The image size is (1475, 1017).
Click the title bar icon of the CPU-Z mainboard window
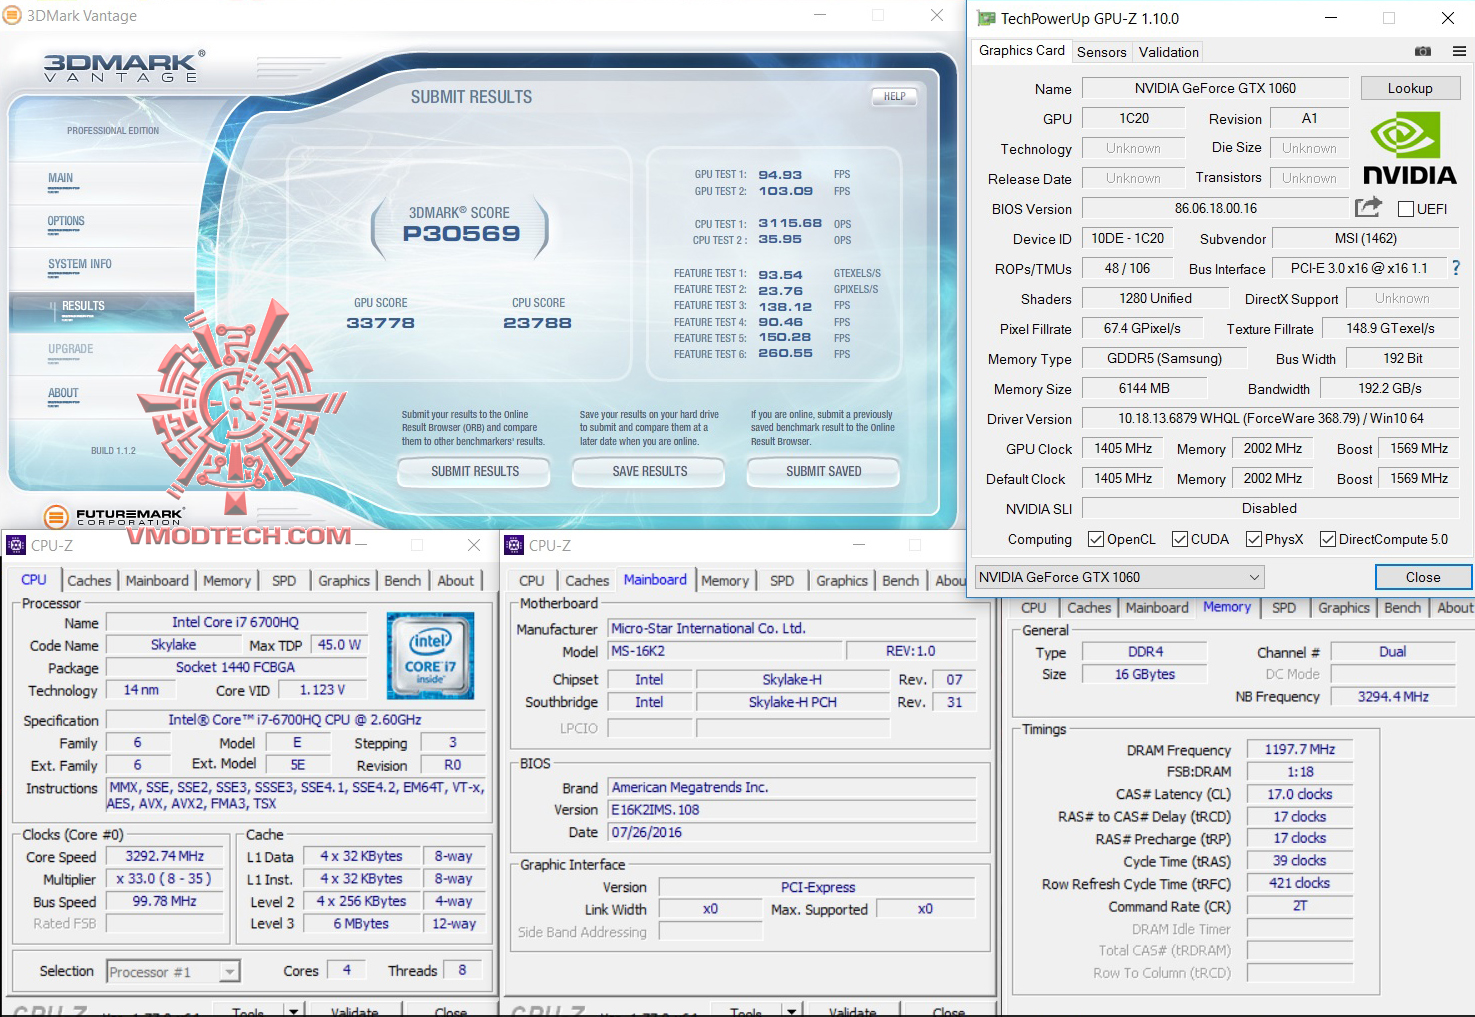514,545
